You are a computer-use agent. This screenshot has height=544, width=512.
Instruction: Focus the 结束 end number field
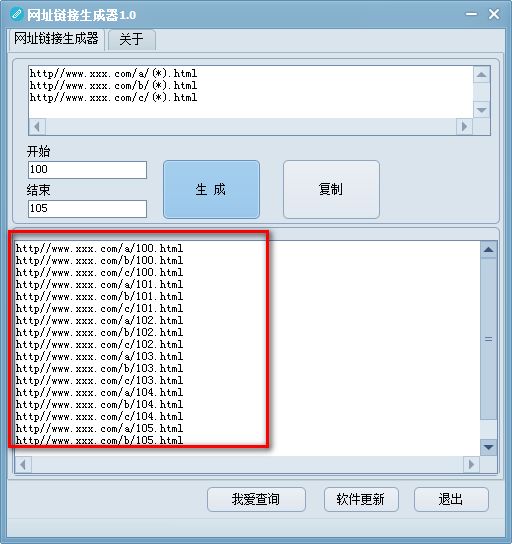coord(87,209)
